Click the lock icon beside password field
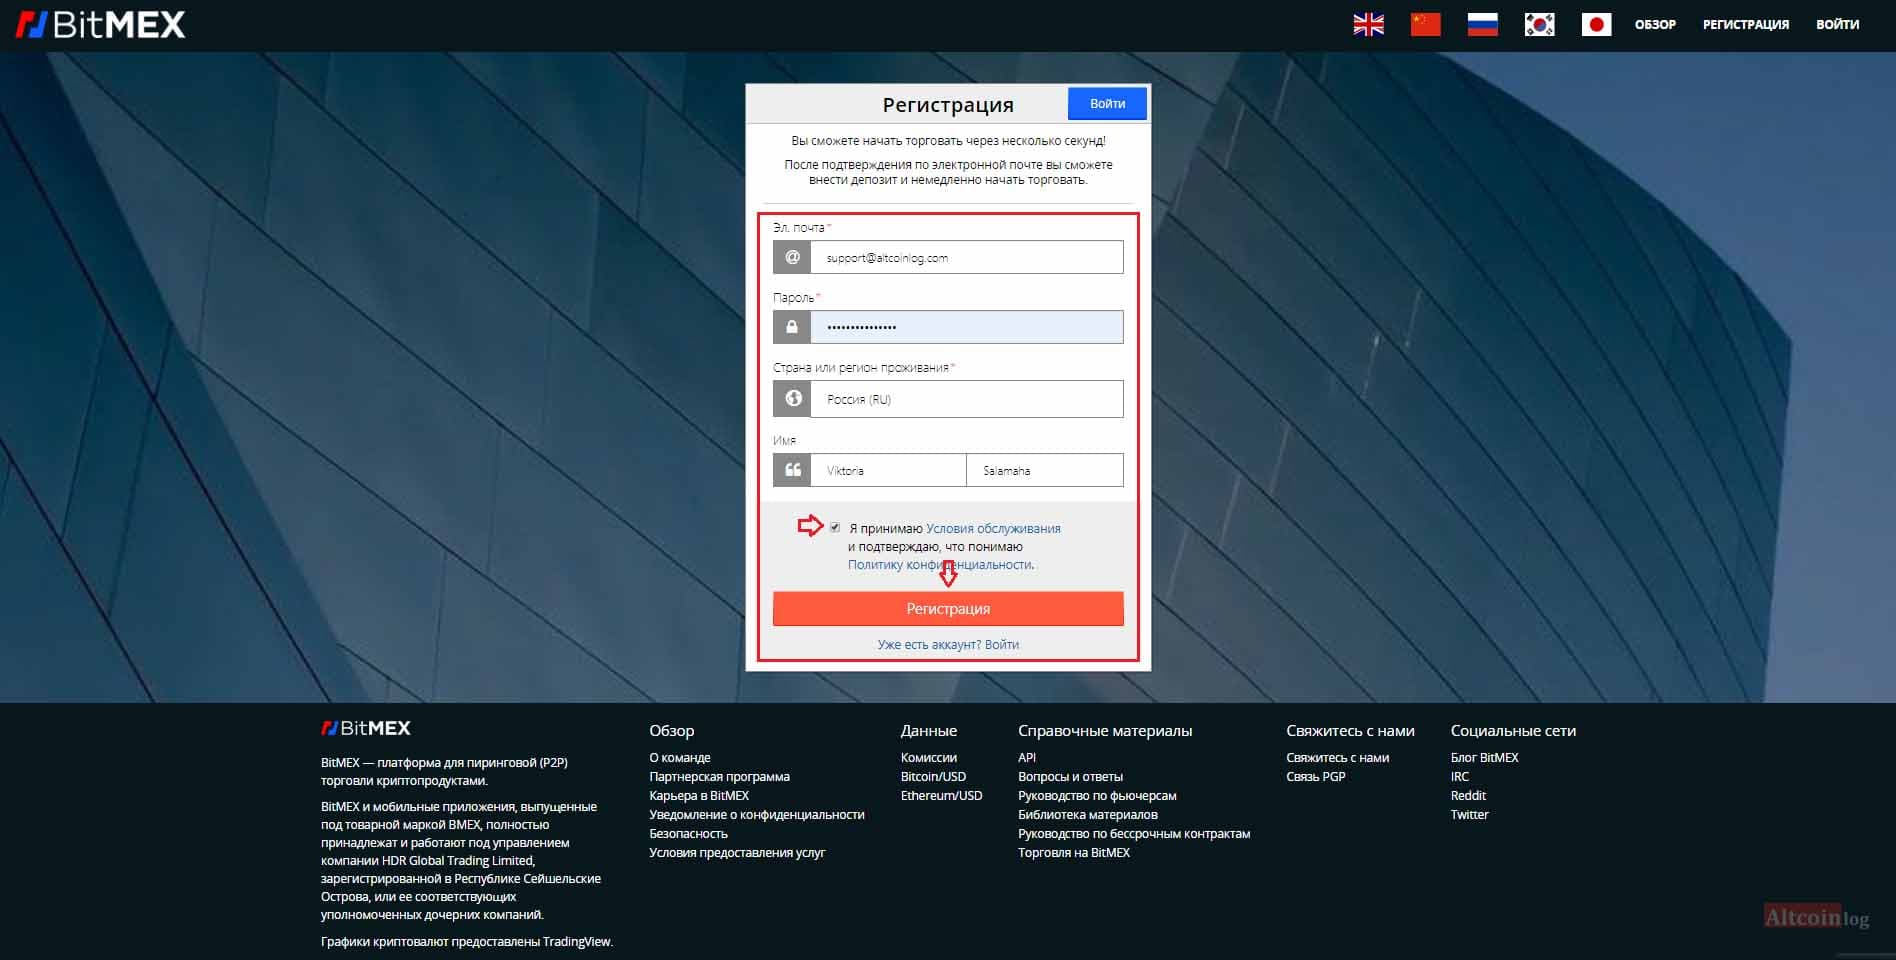The width and height of the screenshot is (1896, 960). pyautogui.click(x=792, y=327)
